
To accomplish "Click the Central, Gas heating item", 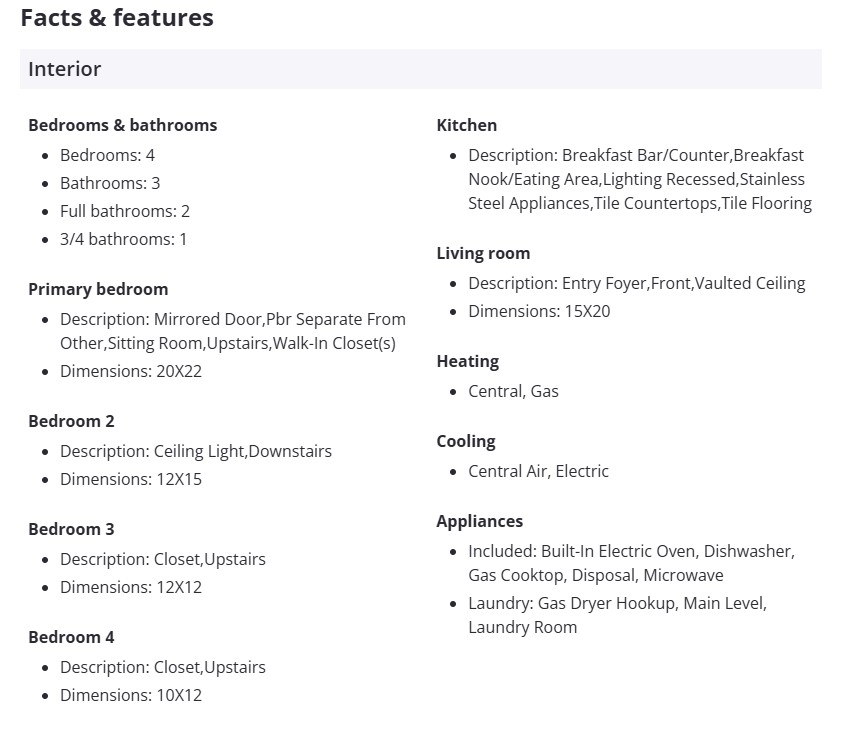I will click(x=513, y=391).
